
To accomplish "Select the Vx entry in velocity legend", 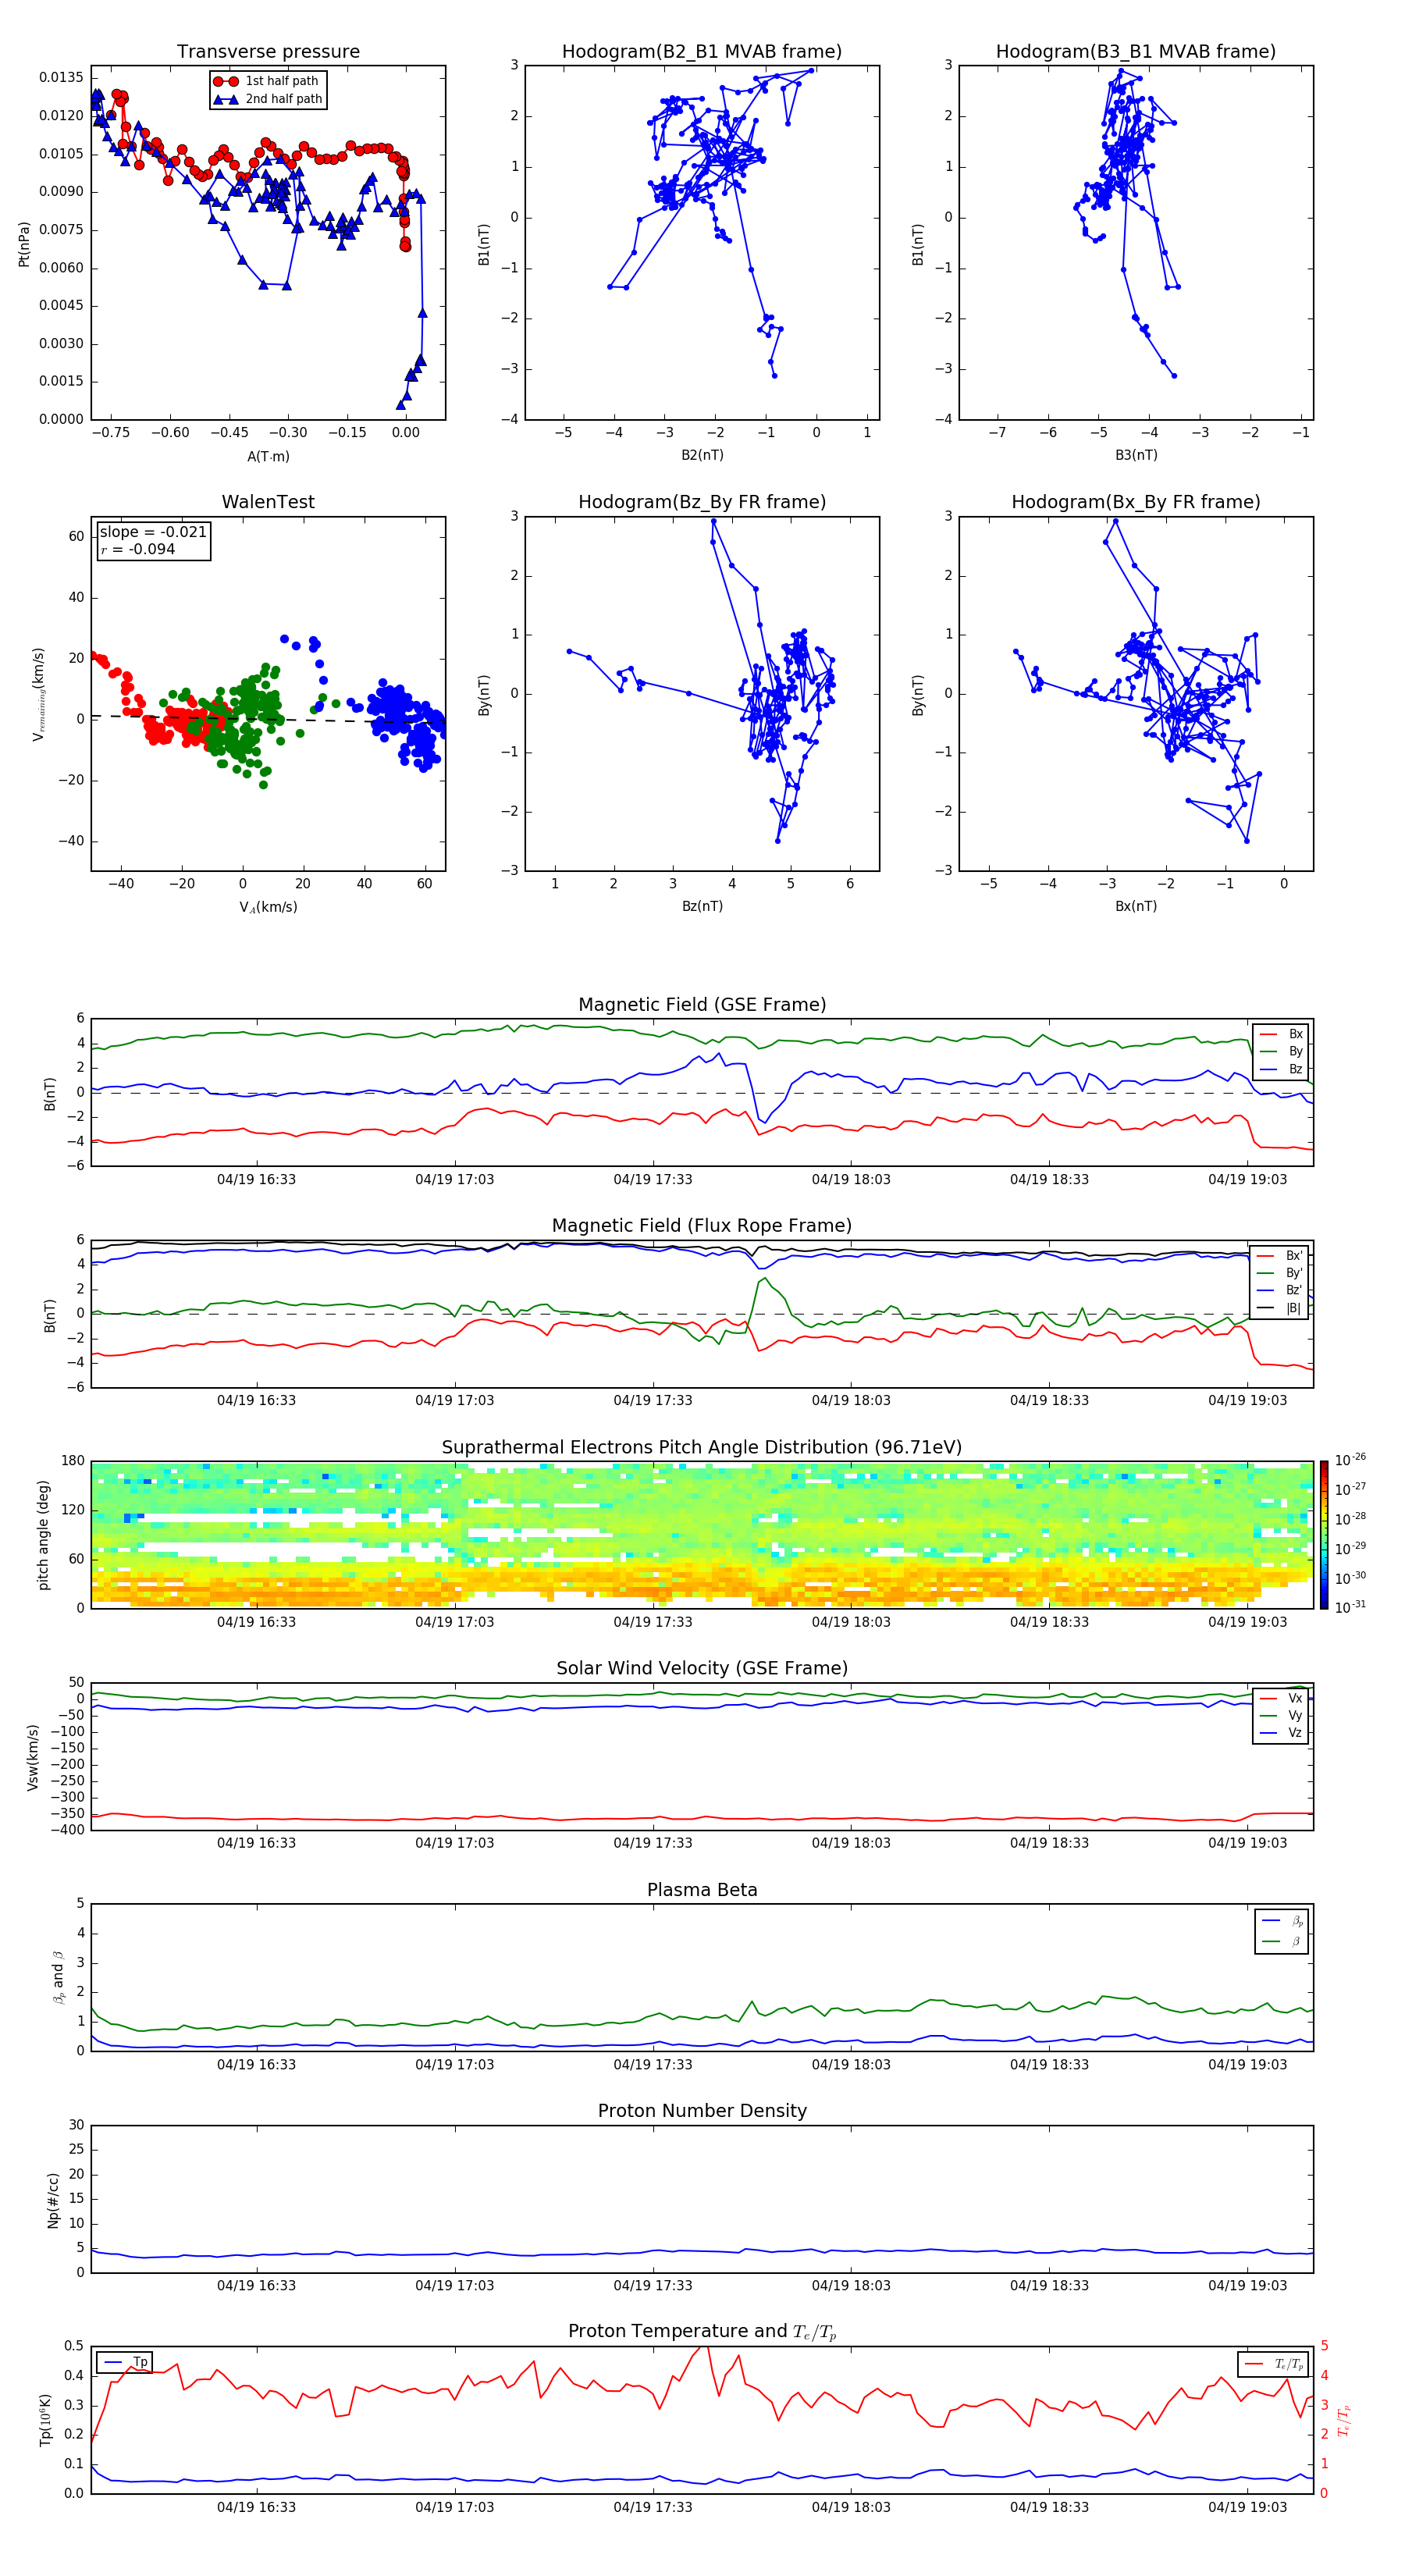I will pyautogui.click(x=1281, y=1698).
